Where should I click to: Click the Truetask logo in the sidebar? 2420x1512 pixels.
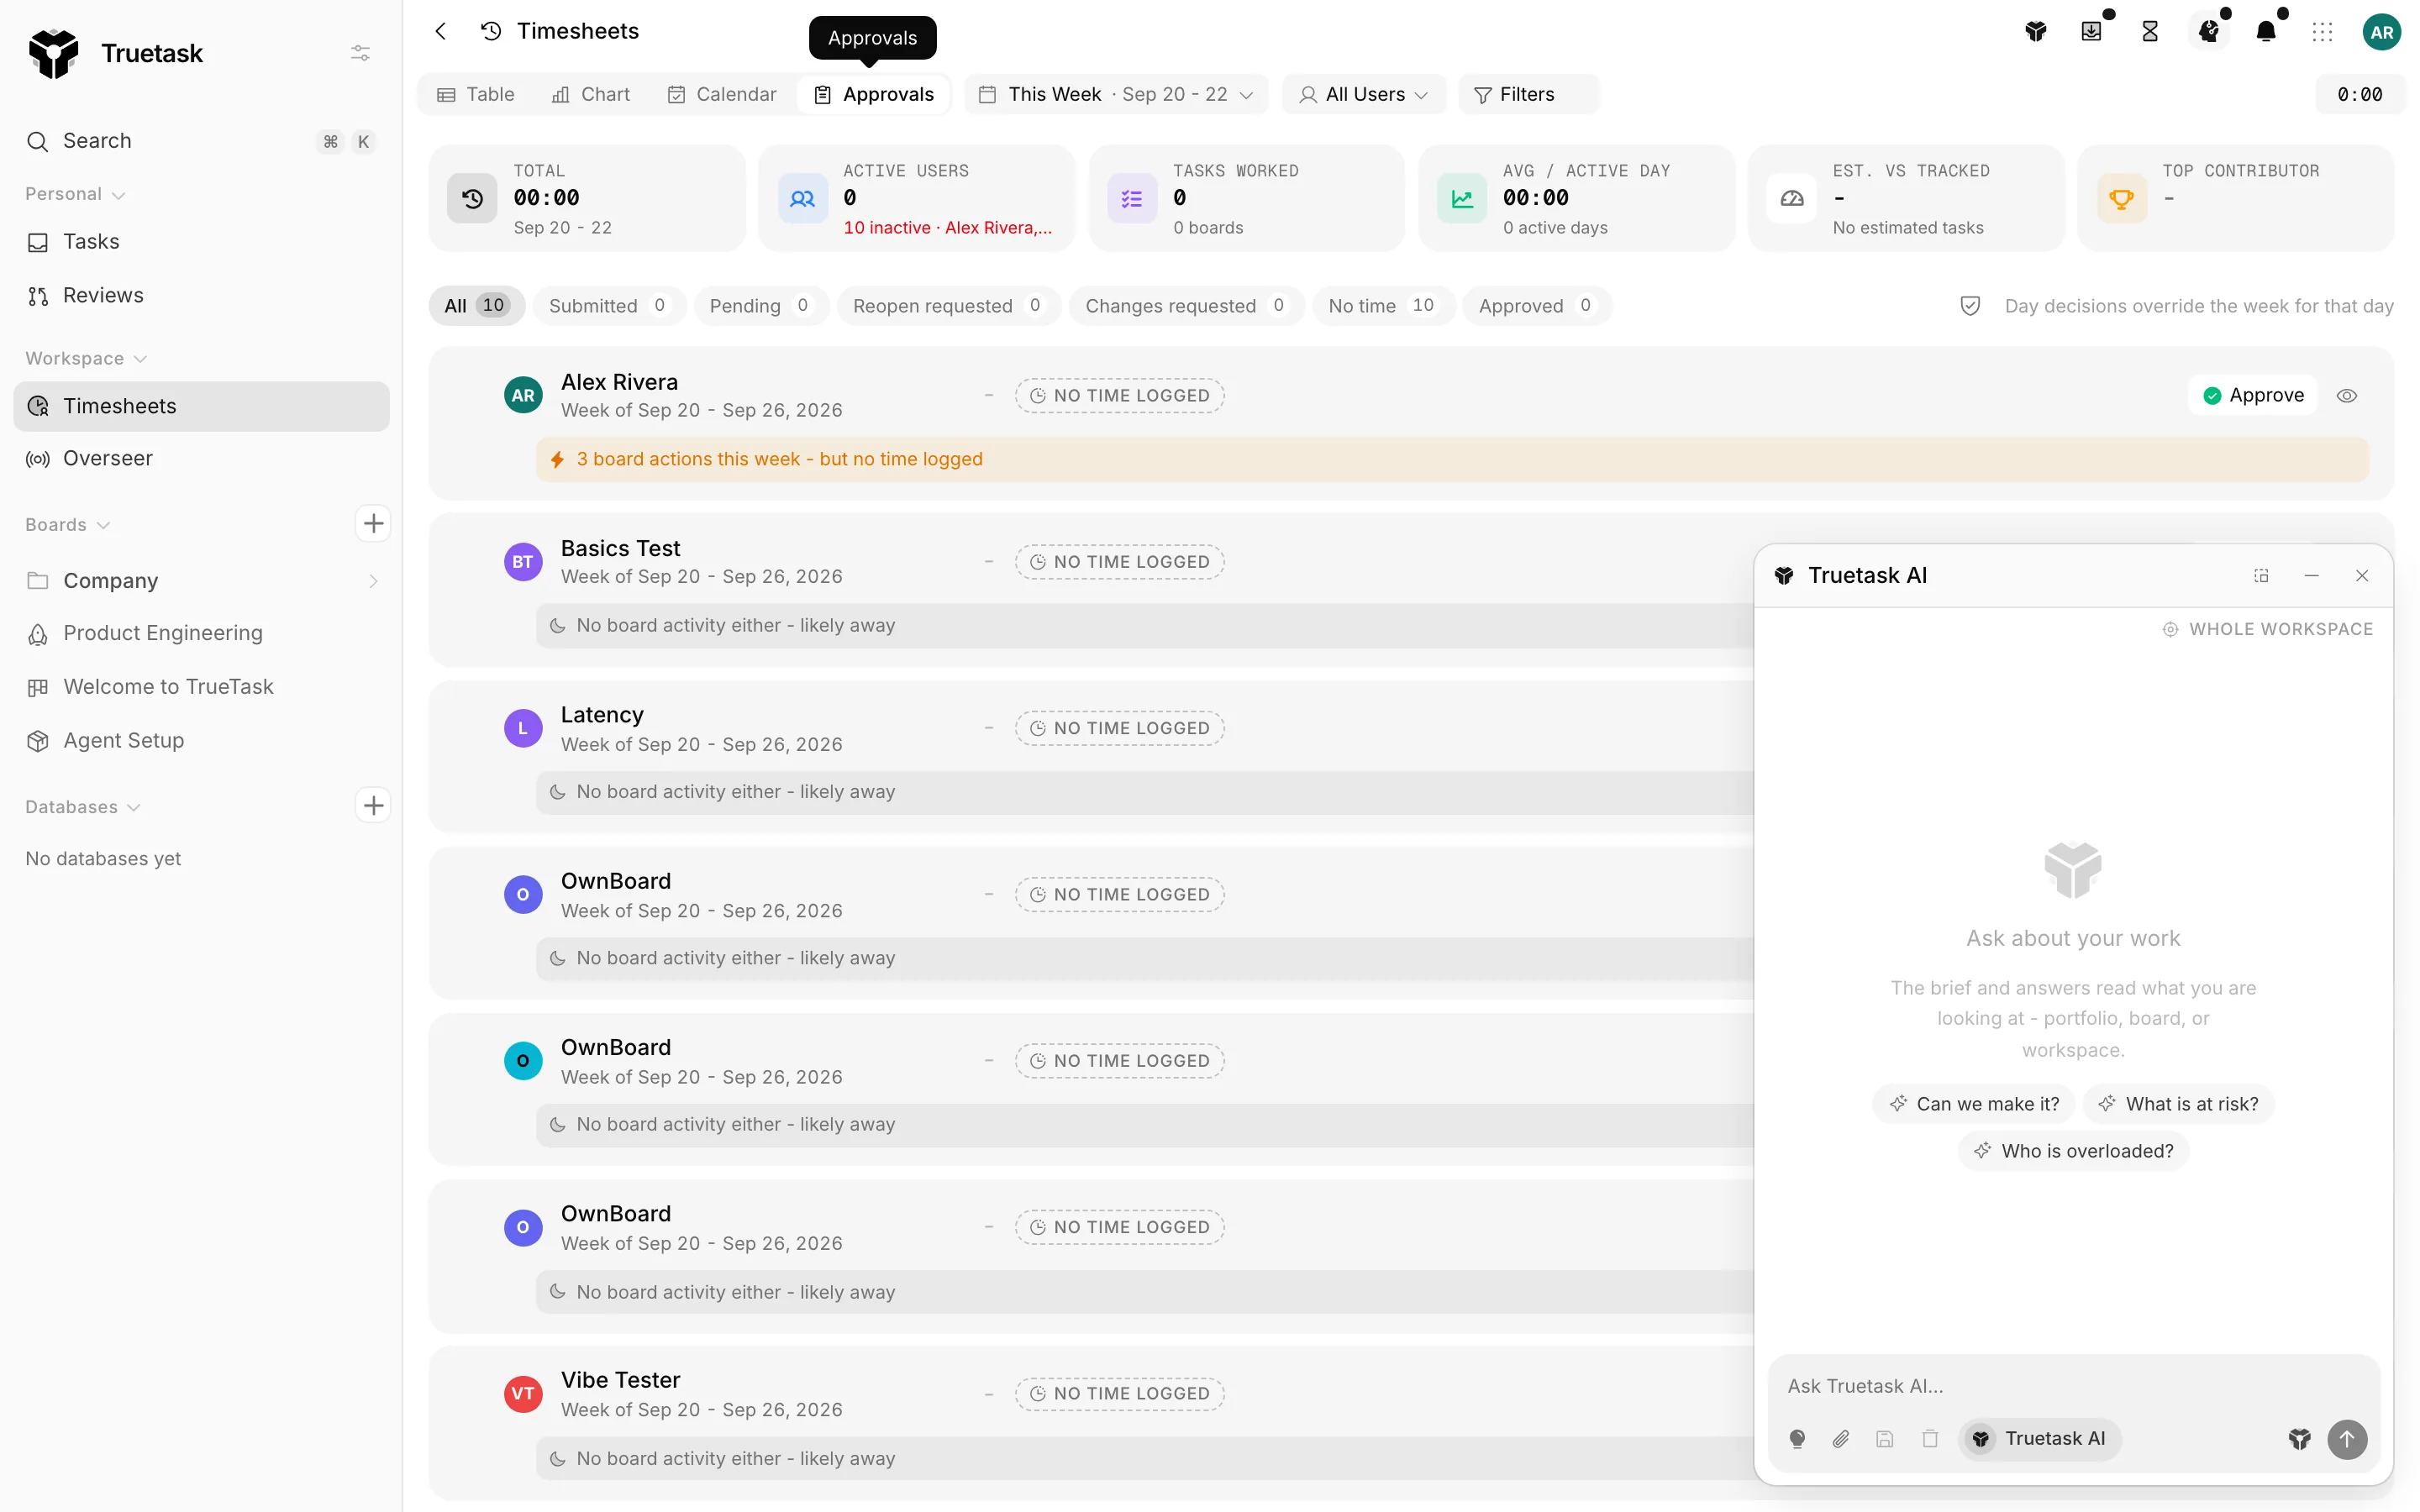coord(53,53)
